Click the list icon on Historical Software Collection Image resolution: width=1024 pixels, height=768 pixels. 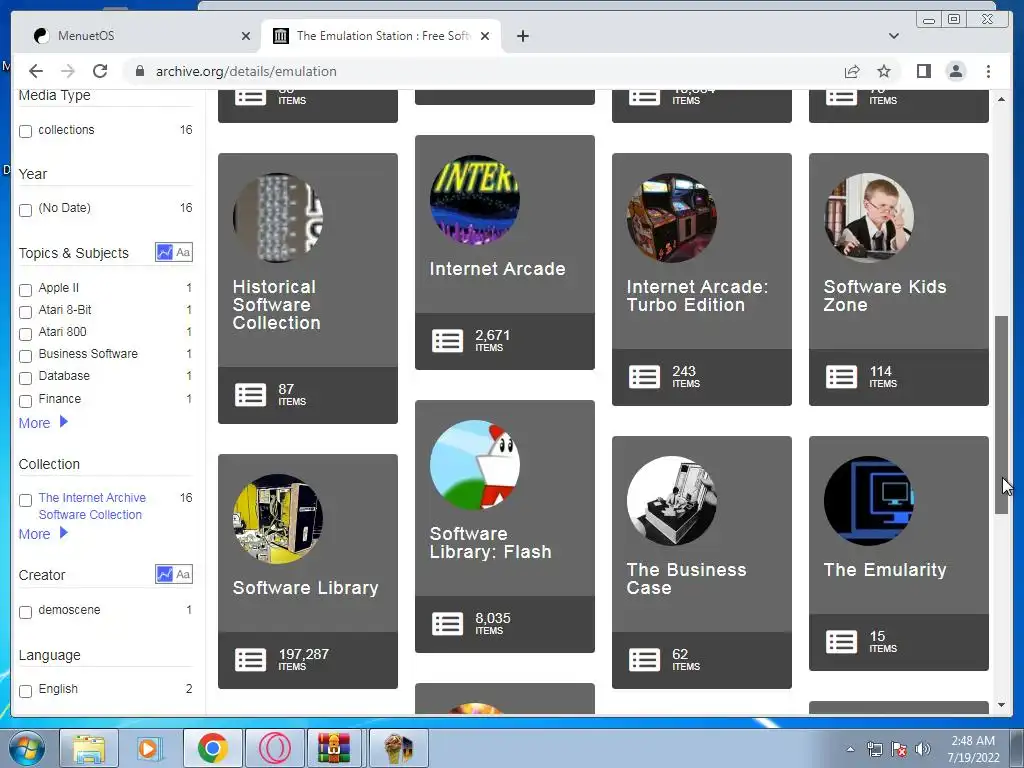pos(250,394)
